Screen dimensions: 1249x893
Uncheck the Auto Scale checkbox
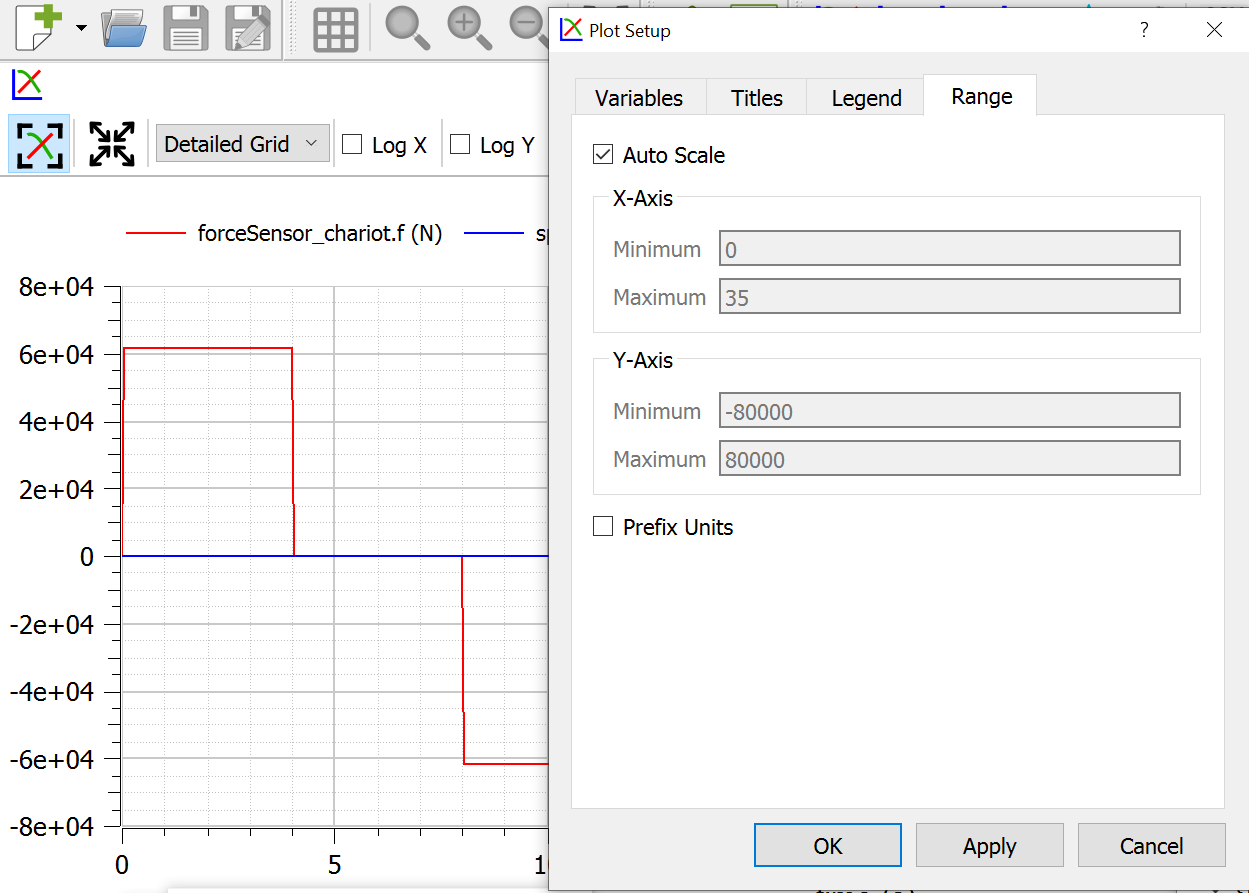[x=603, y=155]
